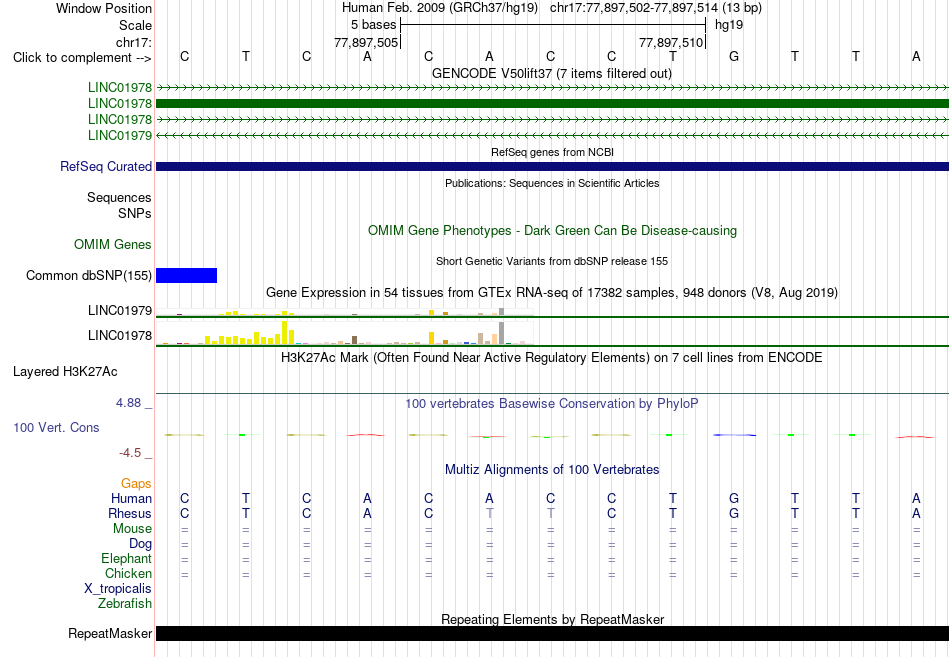This screenshot has width=950, height=657.
Task: Click the Sequences track label
Action: [x=119, y=198]
